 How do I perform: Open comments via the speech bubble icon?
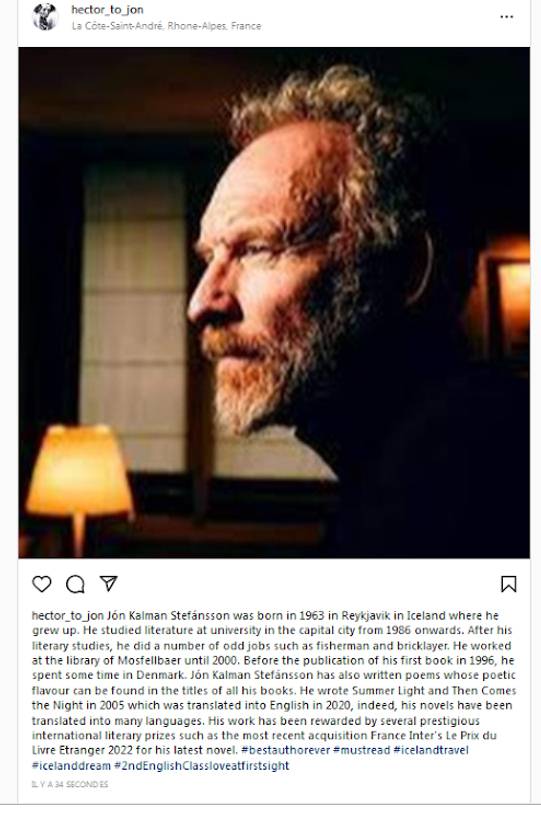75,584
